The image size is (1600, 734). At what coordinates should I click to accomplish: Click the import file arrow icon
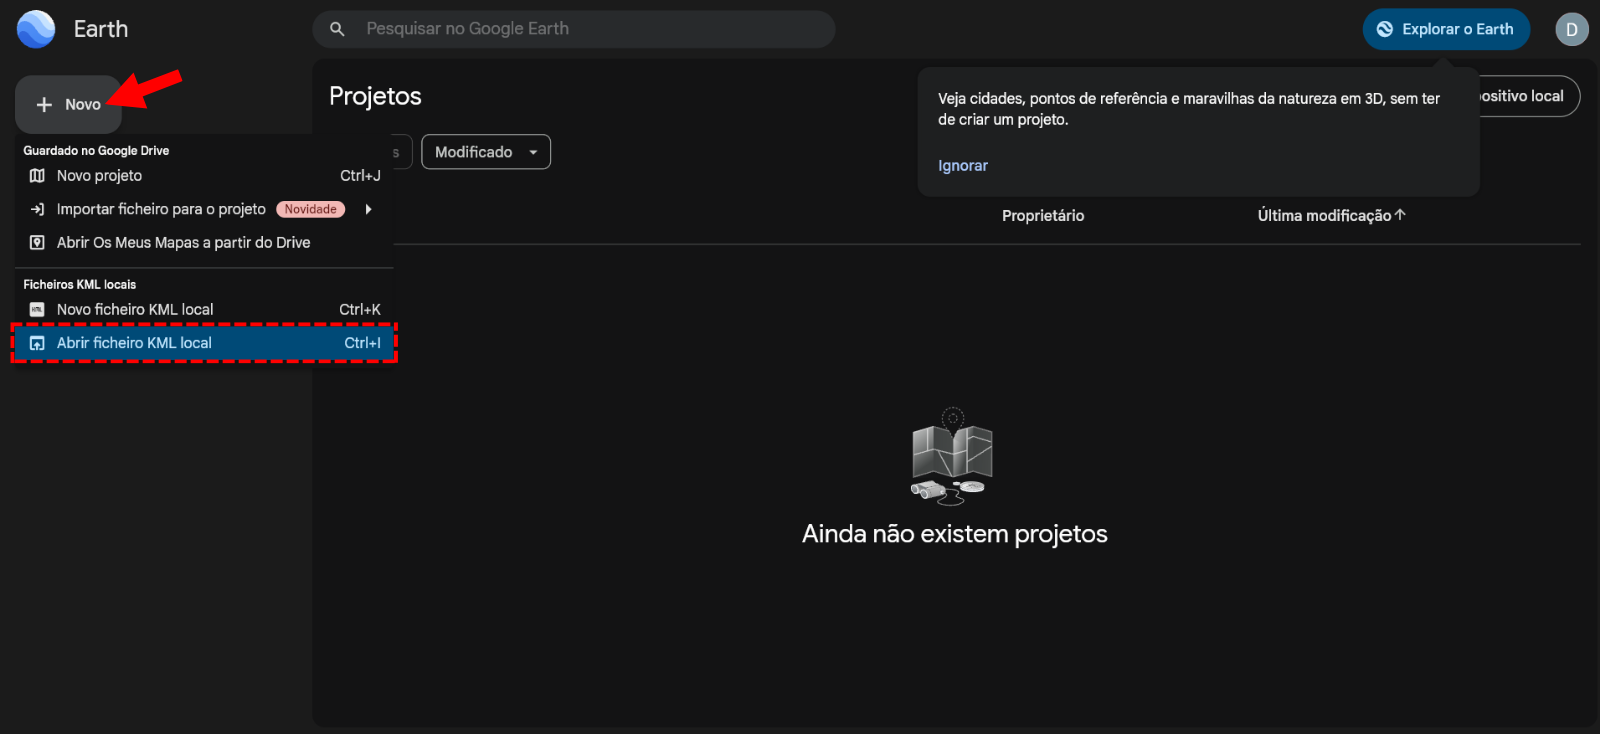click(x=37, y=209)
